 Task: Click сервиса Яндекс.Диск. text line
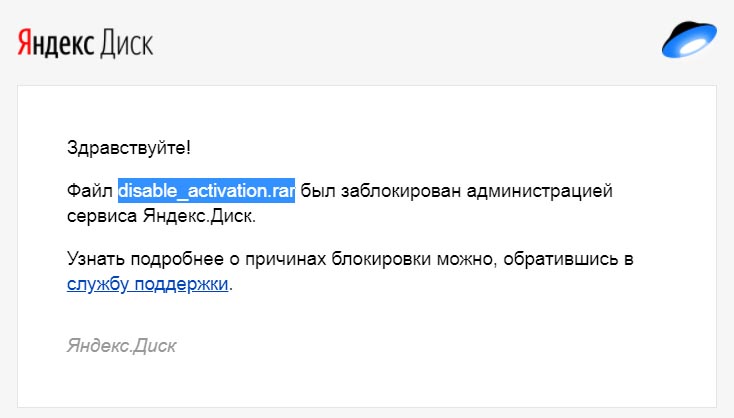161,216
